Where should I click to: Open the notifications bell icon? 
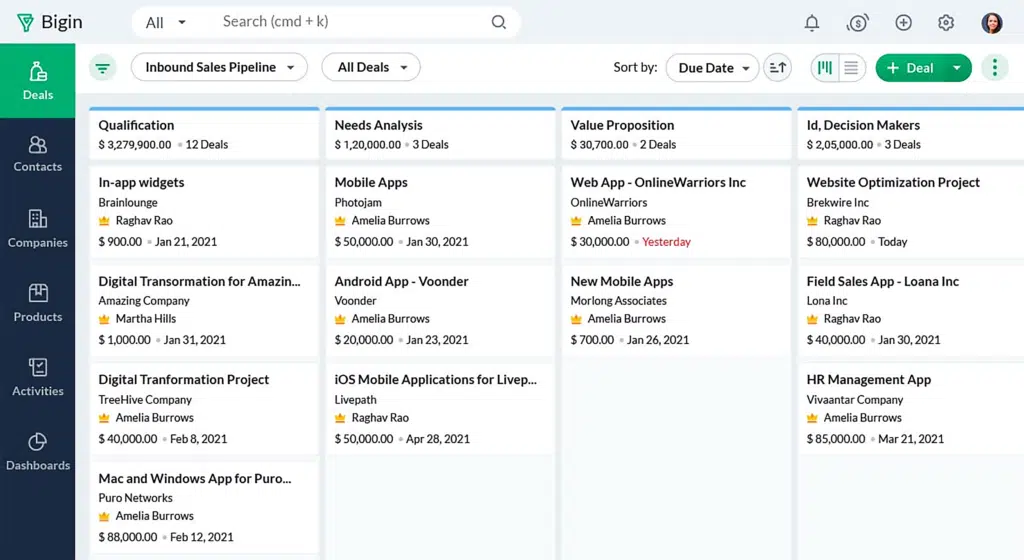[812, 23]
